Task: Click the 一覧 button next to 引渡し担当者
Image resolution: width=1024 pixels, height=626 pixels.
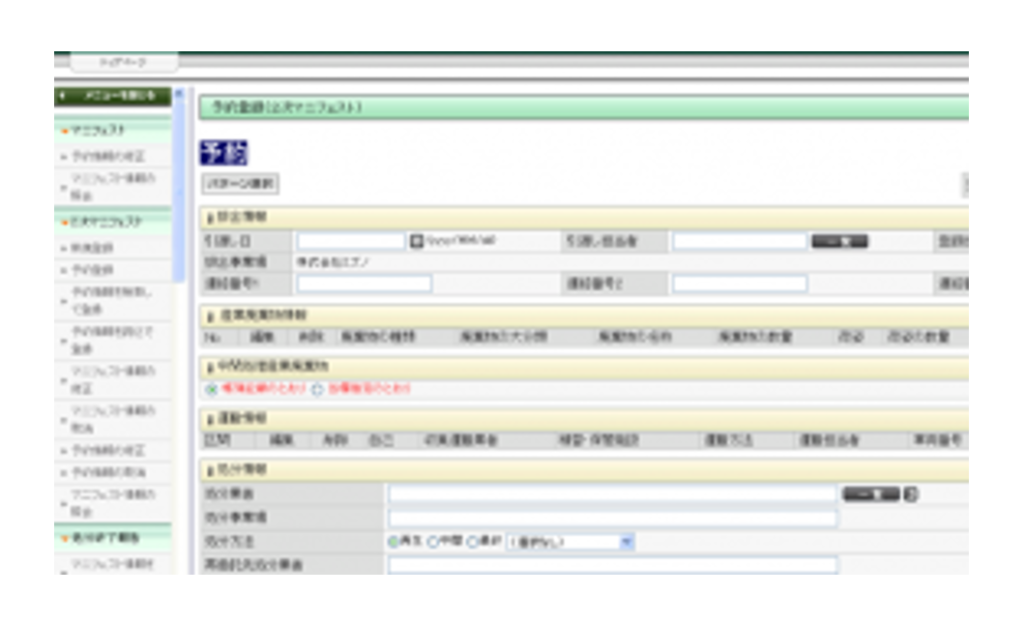Action: point(838,241)
